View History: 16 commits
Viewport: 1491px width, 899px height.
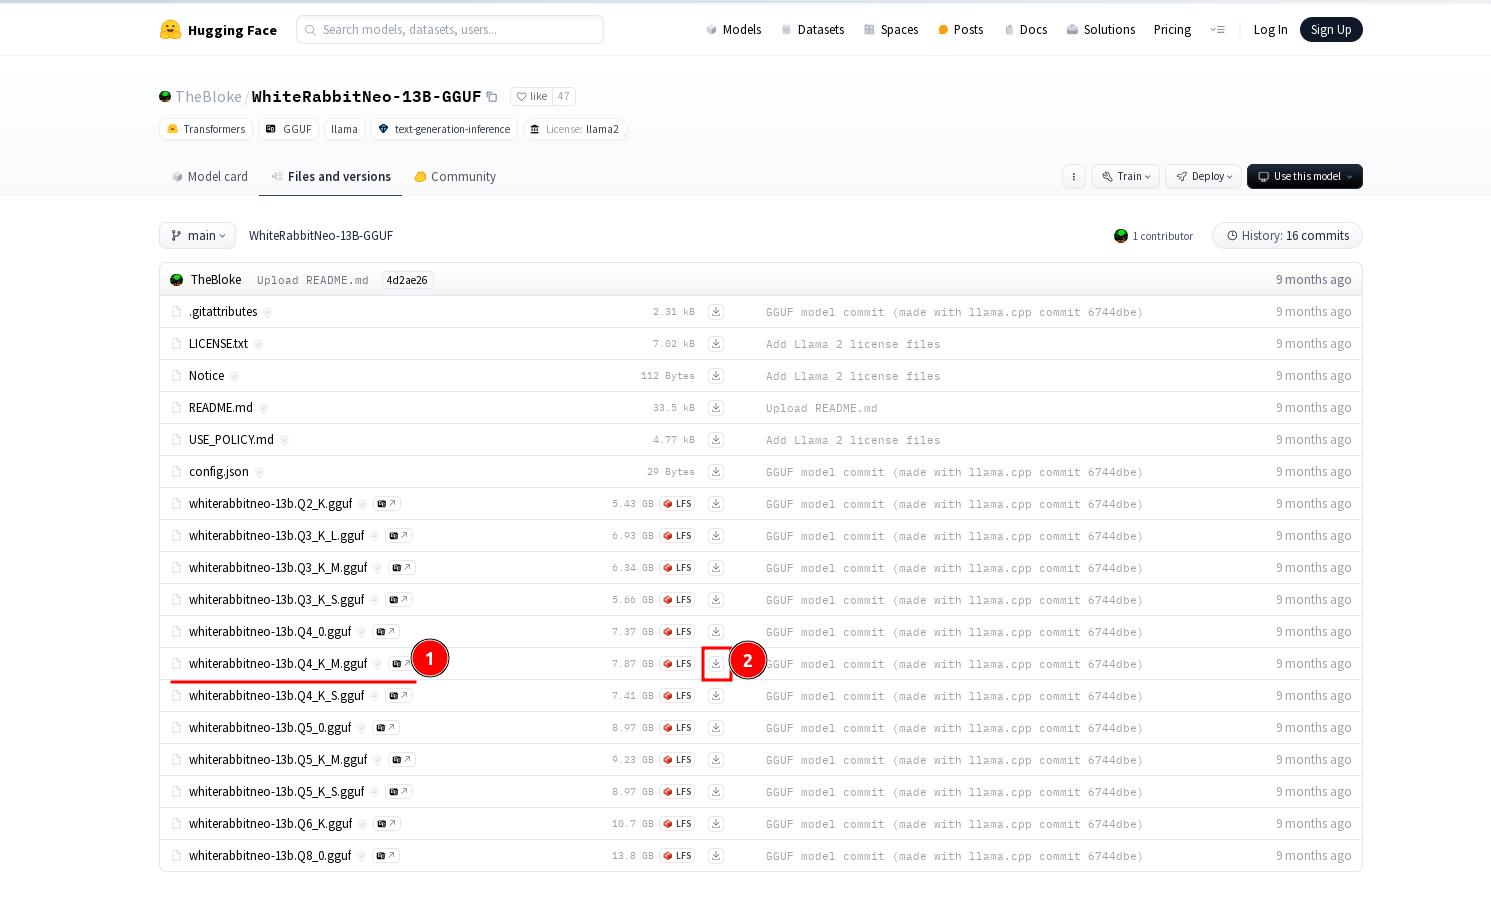pyautogui.click(x=1287, y=236)
